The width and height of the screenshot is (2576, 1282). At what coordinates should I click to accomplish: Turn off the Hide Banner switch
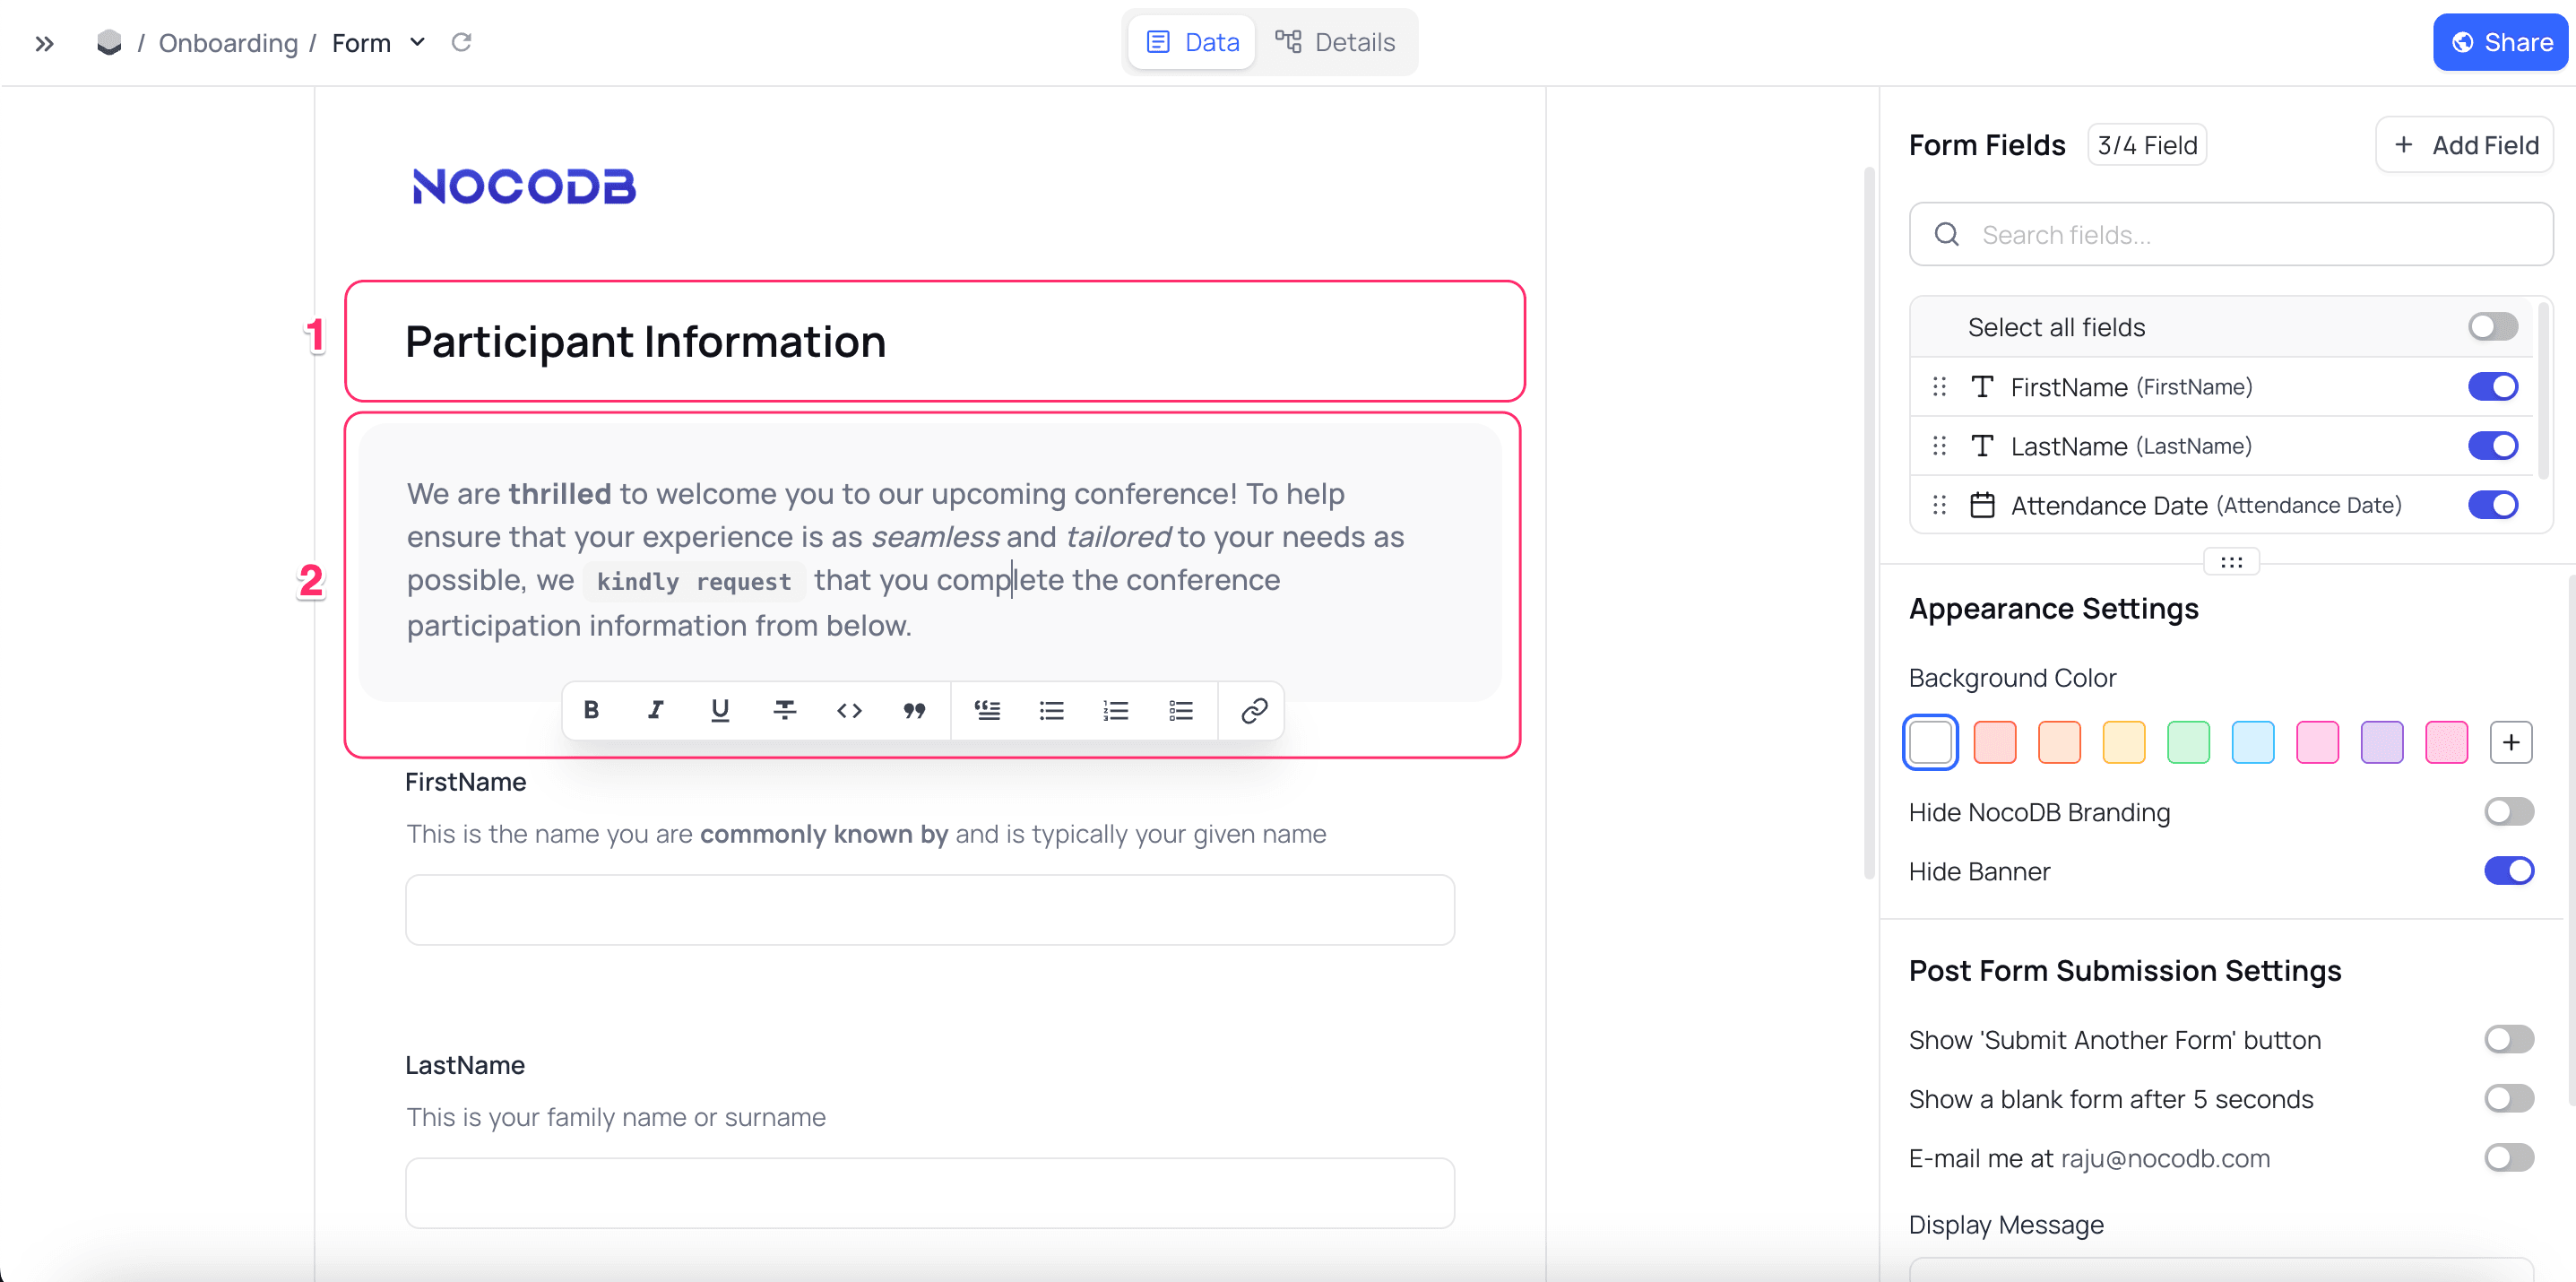[2508, 871]
